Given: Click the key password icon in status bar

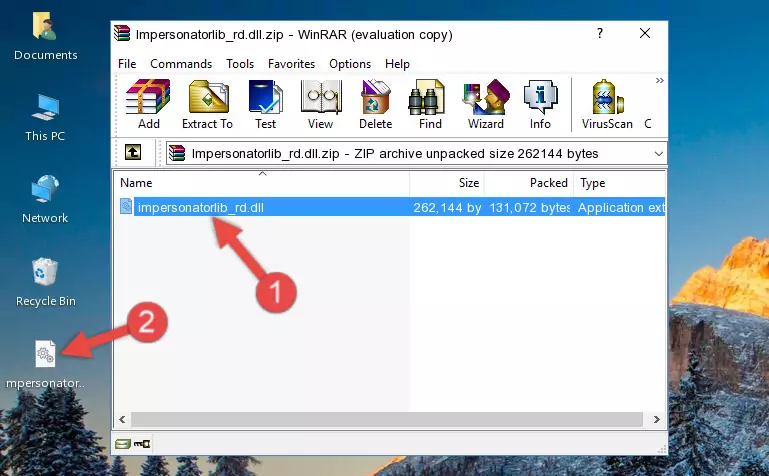Looking at the screenshot, I should pos(142,444).
